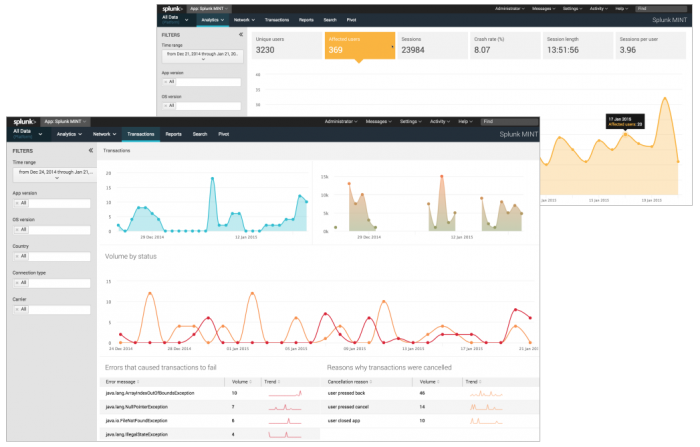Expand the All Data selector in the Transactions window
Viewport: 700px width, 447px height.
point(28,134)
